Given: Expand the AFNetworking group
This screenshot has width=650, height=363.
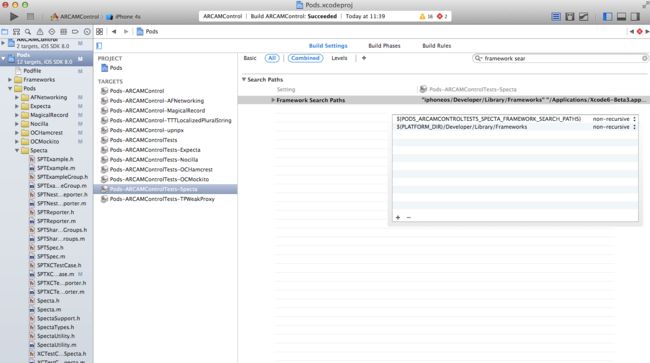Looking at the screenshot, I should (x=17, y=97).
